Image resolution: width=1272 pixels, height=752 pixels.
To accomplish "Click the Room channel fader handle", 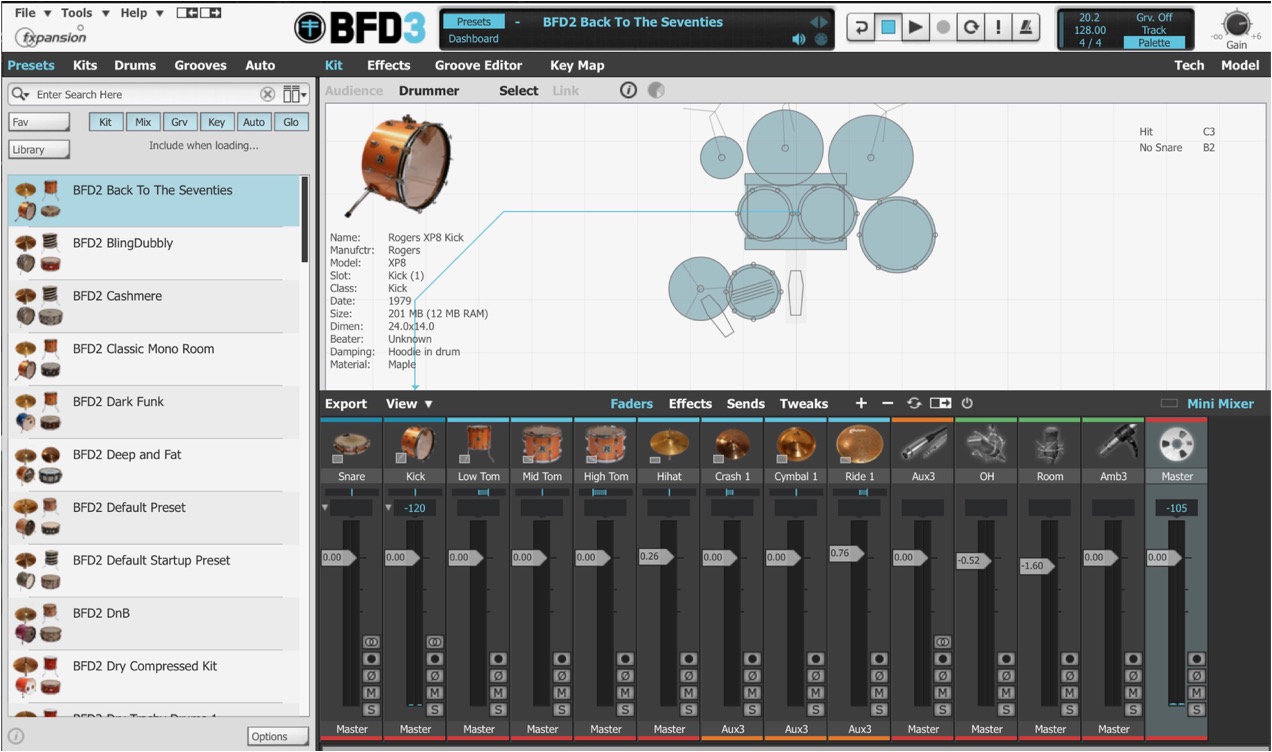I will 1037,566.
